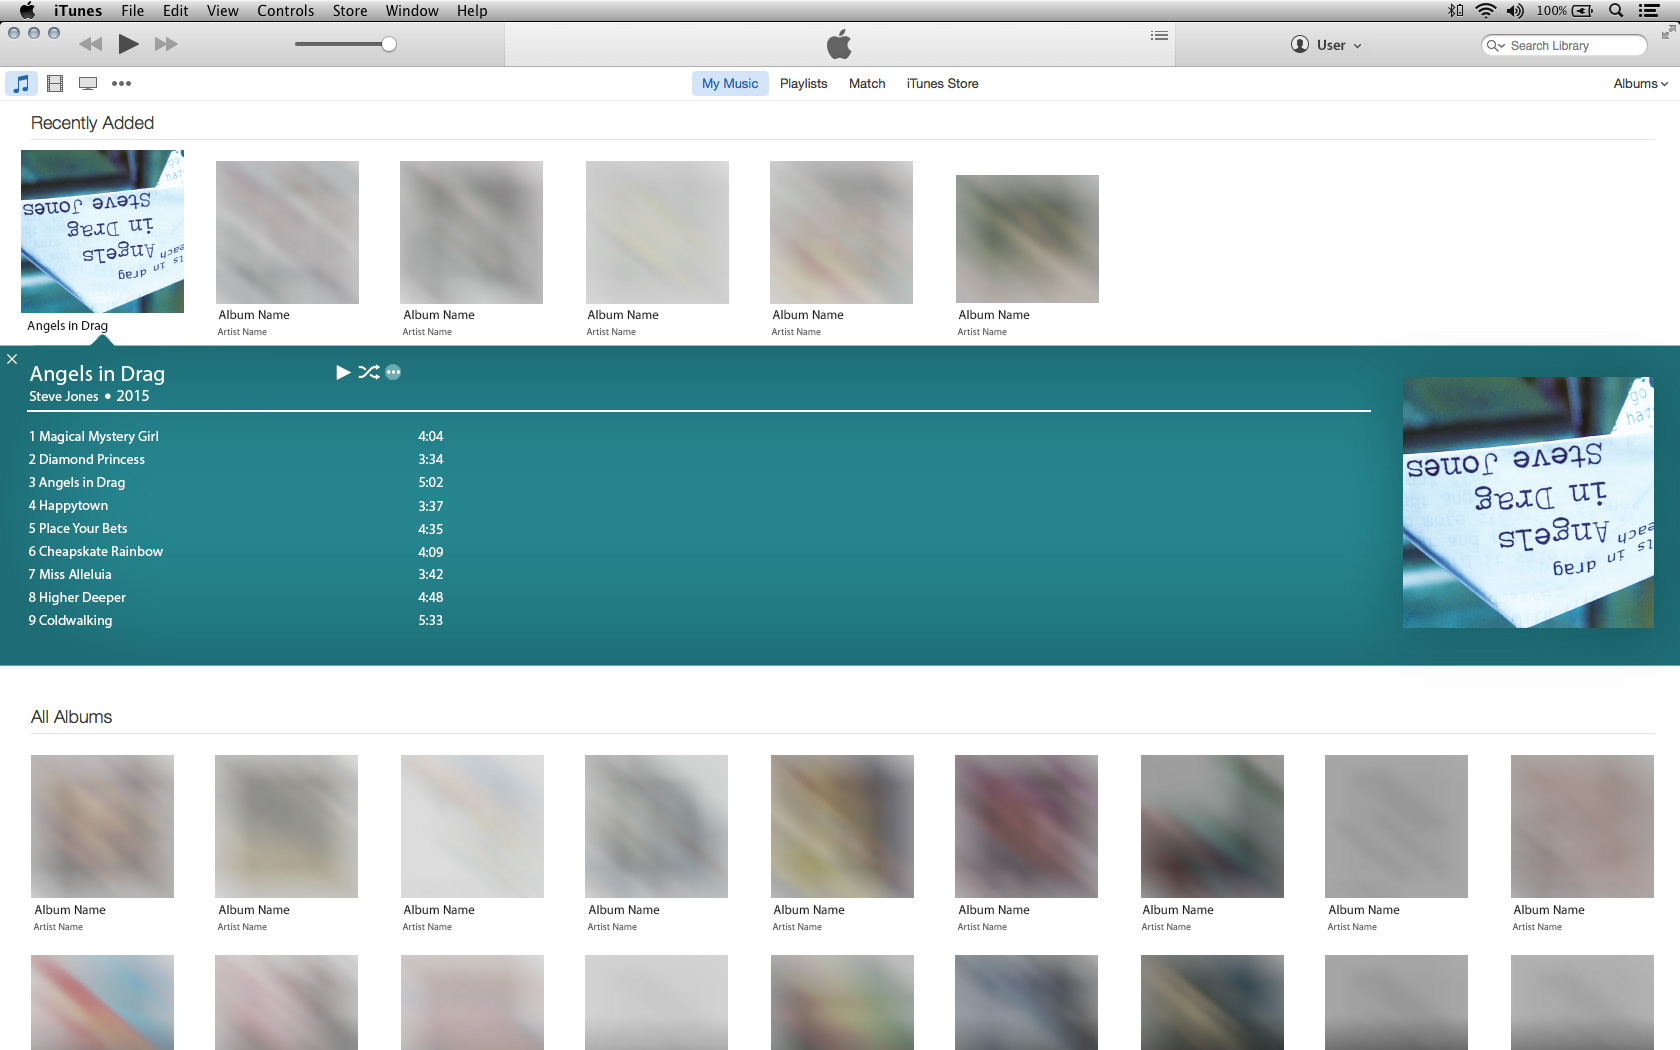1680x1050 pixels.
Task: Skip forward to next track
Action: point(166,44)
